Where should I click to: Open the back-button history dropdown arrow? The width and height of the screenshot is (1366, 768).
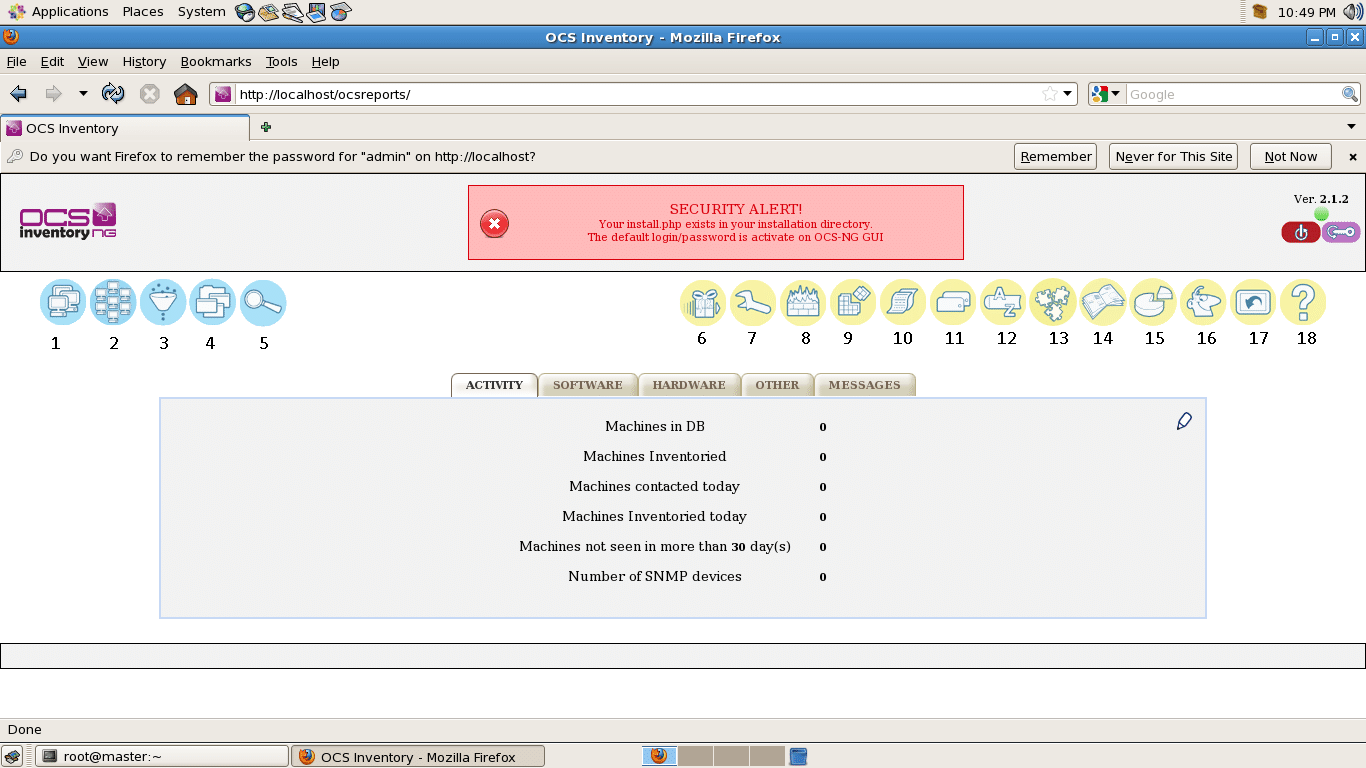point(83,93)
